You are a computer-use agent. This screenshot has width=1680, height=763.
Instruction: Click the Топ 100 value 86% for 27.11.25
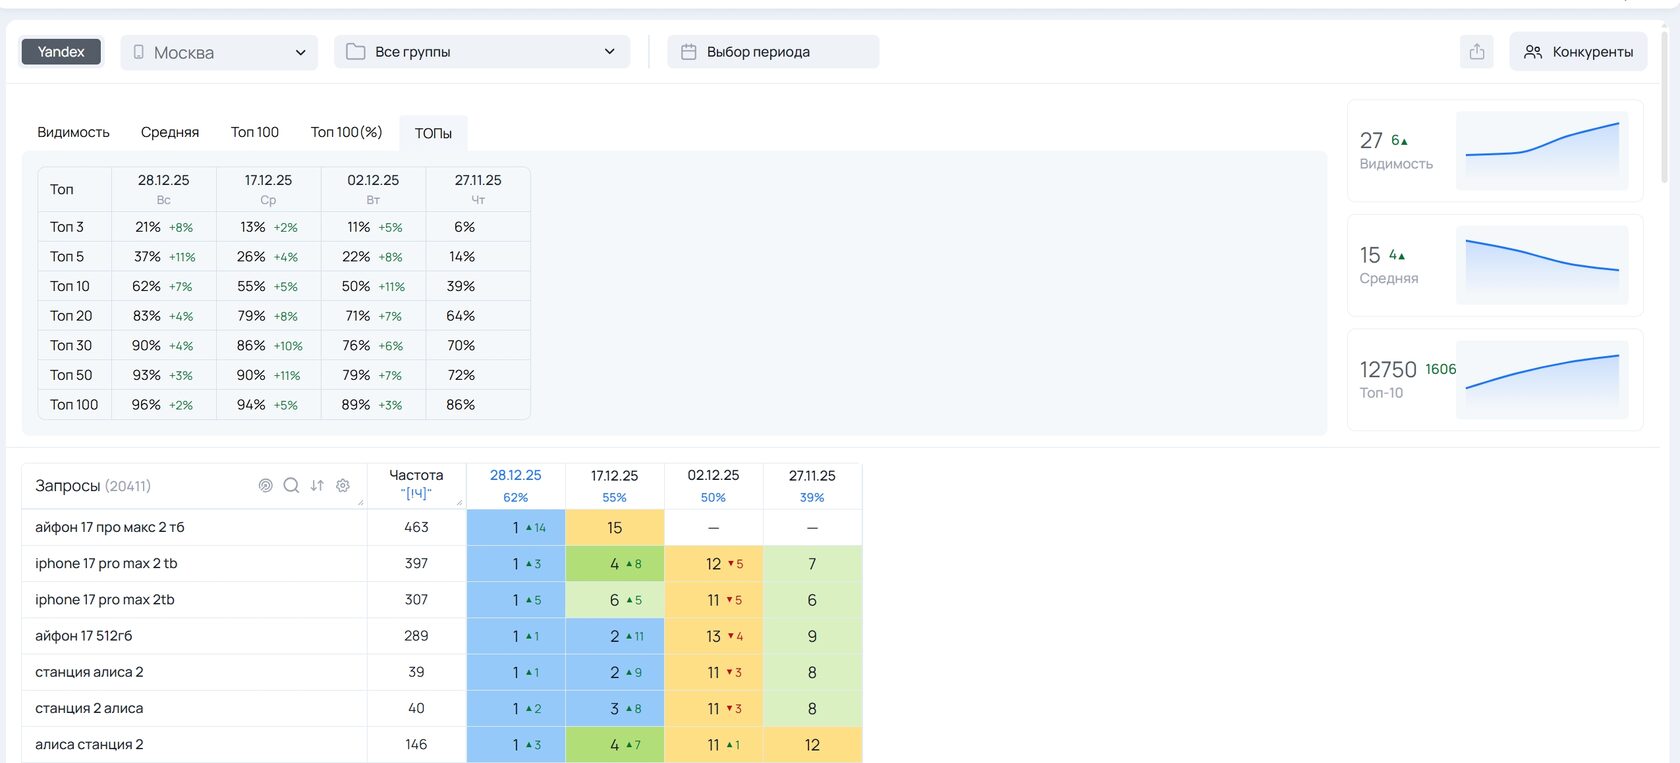pyautogui.click(x=460, y=404)
